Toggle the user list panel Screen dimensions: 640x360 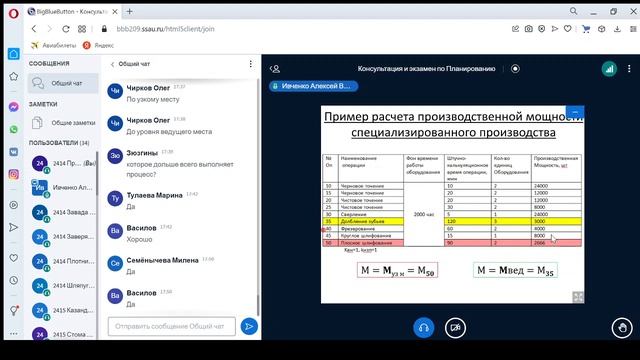pyautogui.click(x=275, y=69)
